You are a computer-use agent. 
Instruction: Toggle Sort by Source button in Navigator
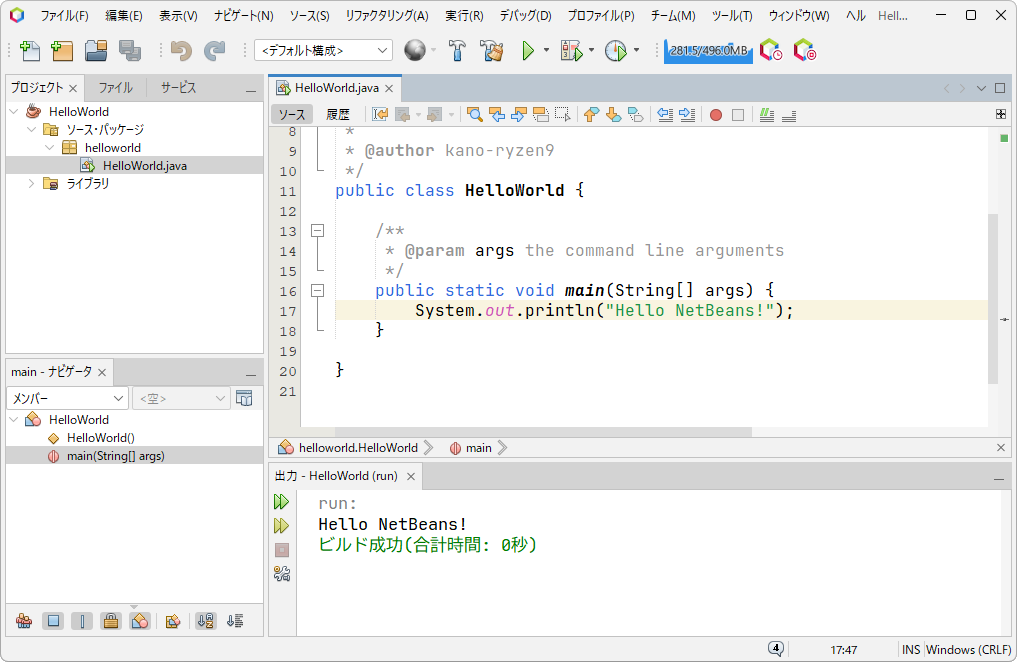(235, 621)
